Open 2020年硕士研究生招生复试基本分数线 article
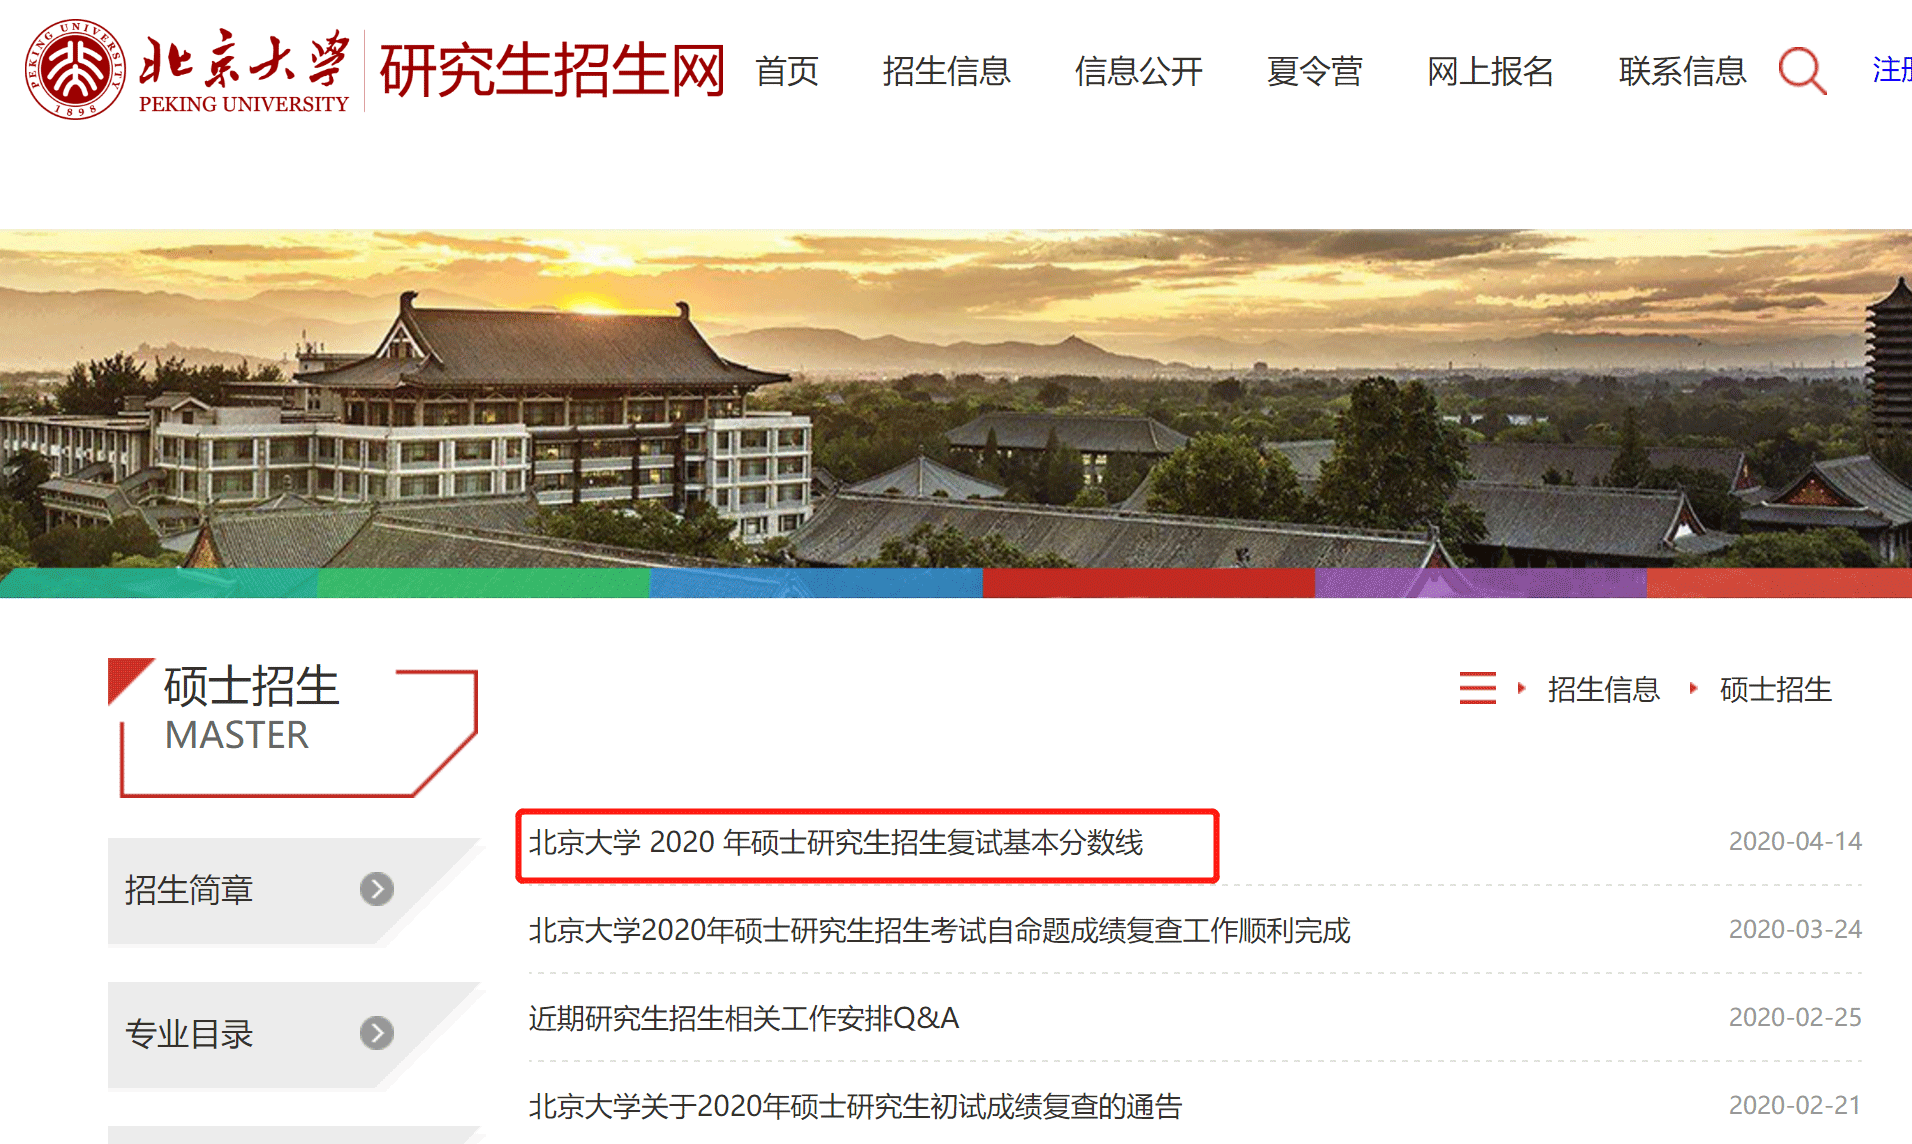This screenshot has height=1144, width=1912. (x=835, y=843)
